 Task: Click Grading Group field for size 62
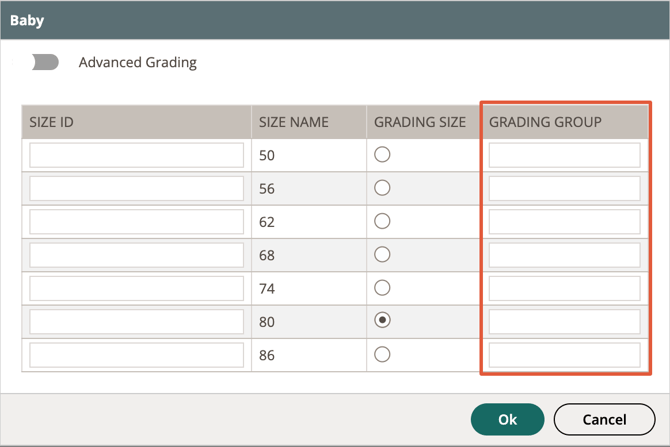564,222
